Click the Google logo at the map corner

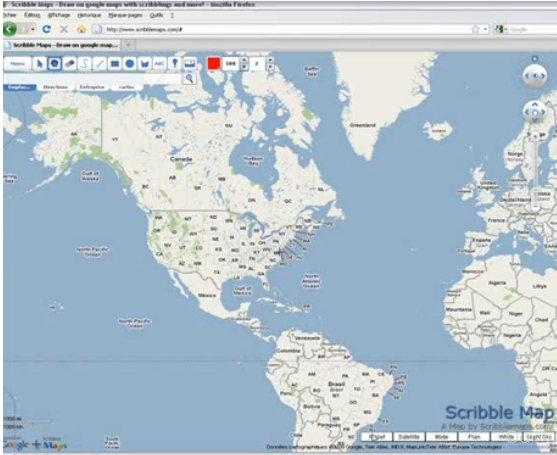coord(16,444)
